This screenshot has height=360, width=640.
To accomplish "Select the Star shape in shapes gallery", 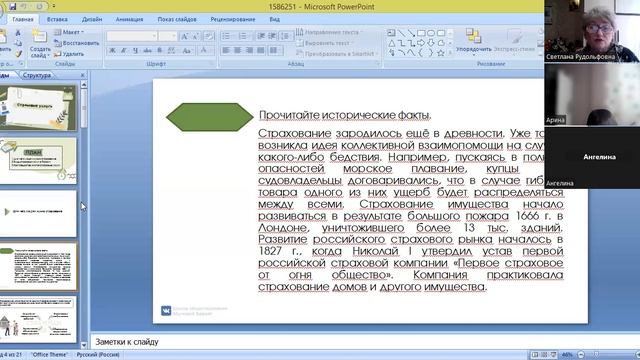I will pyautogui.click(x=441, y=53).
